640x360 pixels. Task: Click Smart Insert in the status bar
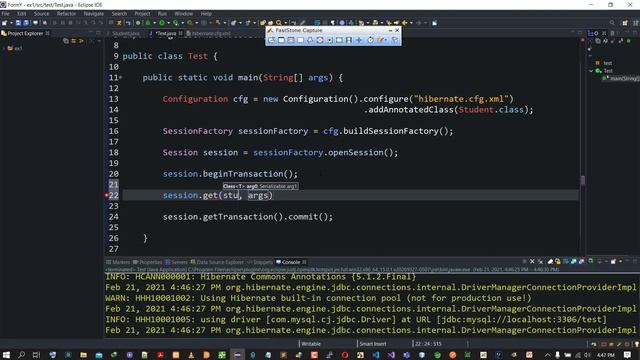tap(373, 344)
